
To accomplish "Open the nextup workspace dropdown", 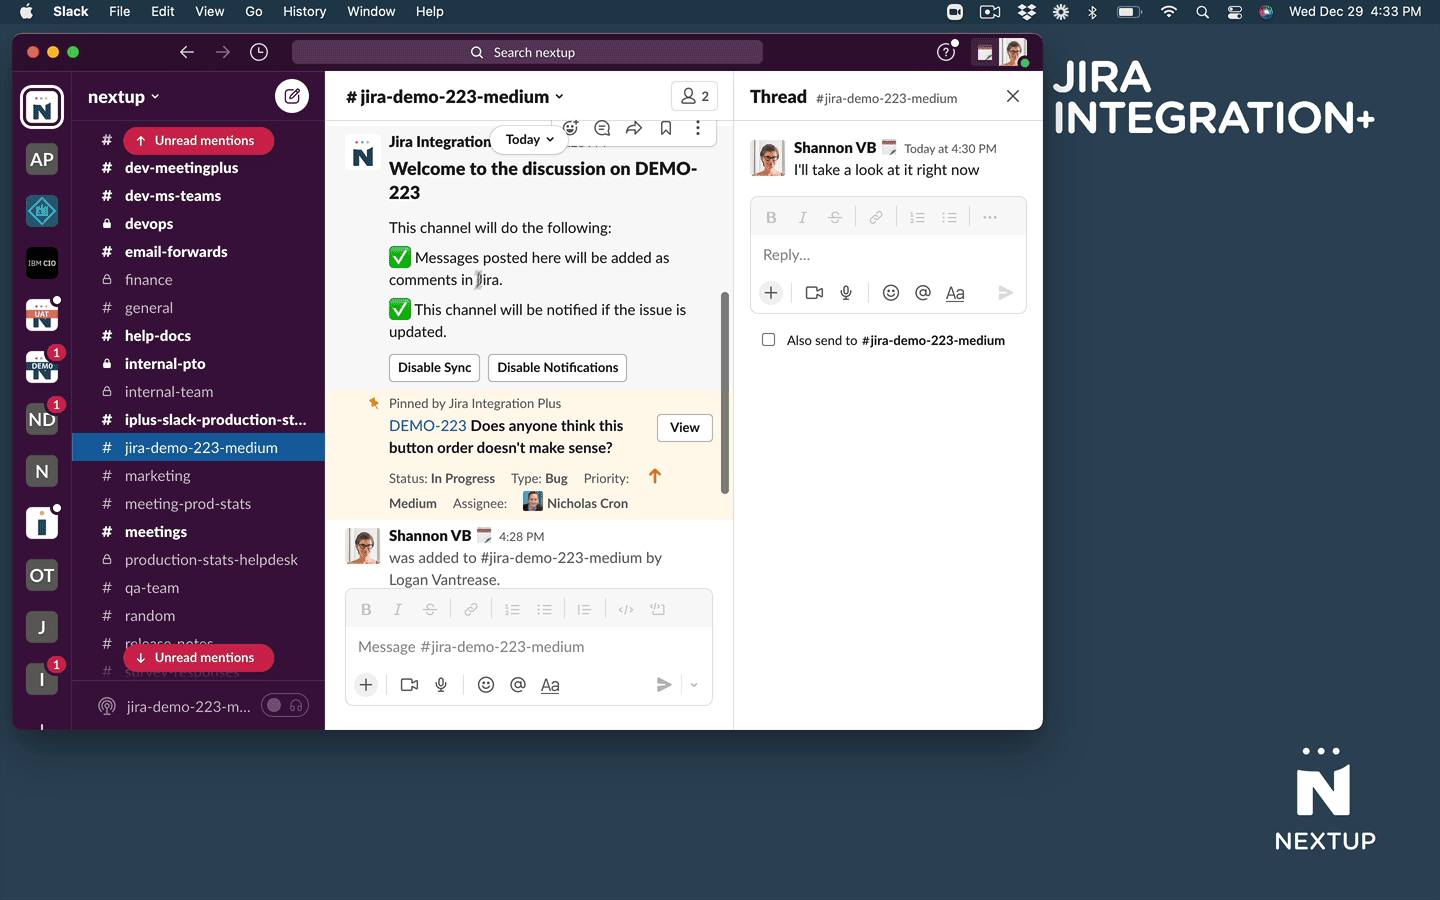I will (124, 97).
